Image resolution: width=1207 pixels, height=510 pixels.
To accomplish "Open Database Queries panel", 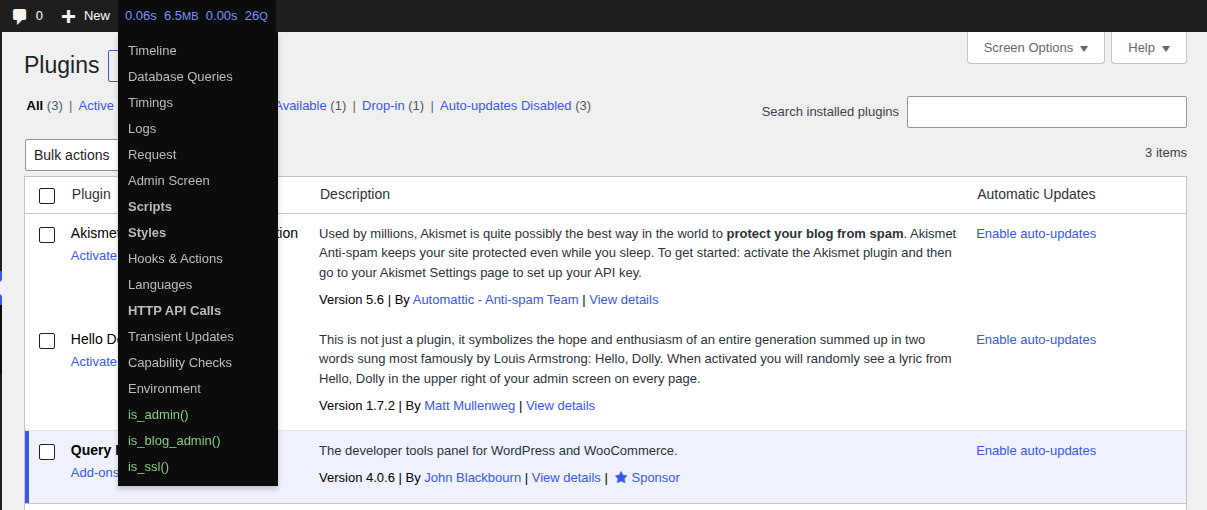I will click(198, 77).
